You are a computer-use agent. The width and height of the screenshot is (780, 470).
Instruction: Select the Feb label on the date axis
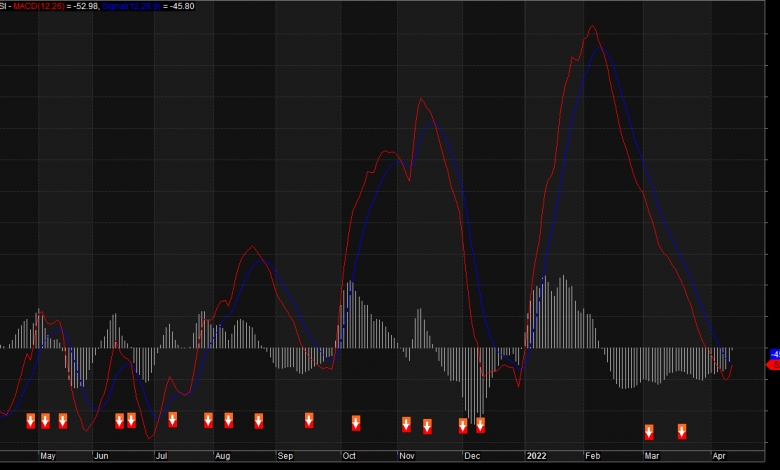590,455
